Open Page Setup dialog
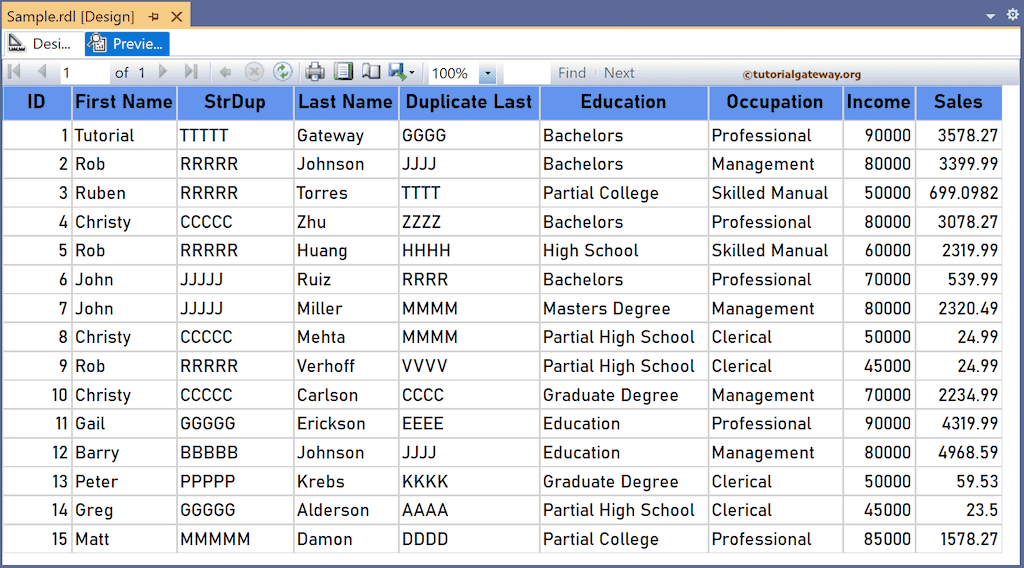Image resolution: width=1024 pixels, height=568 pixels. 371,72
